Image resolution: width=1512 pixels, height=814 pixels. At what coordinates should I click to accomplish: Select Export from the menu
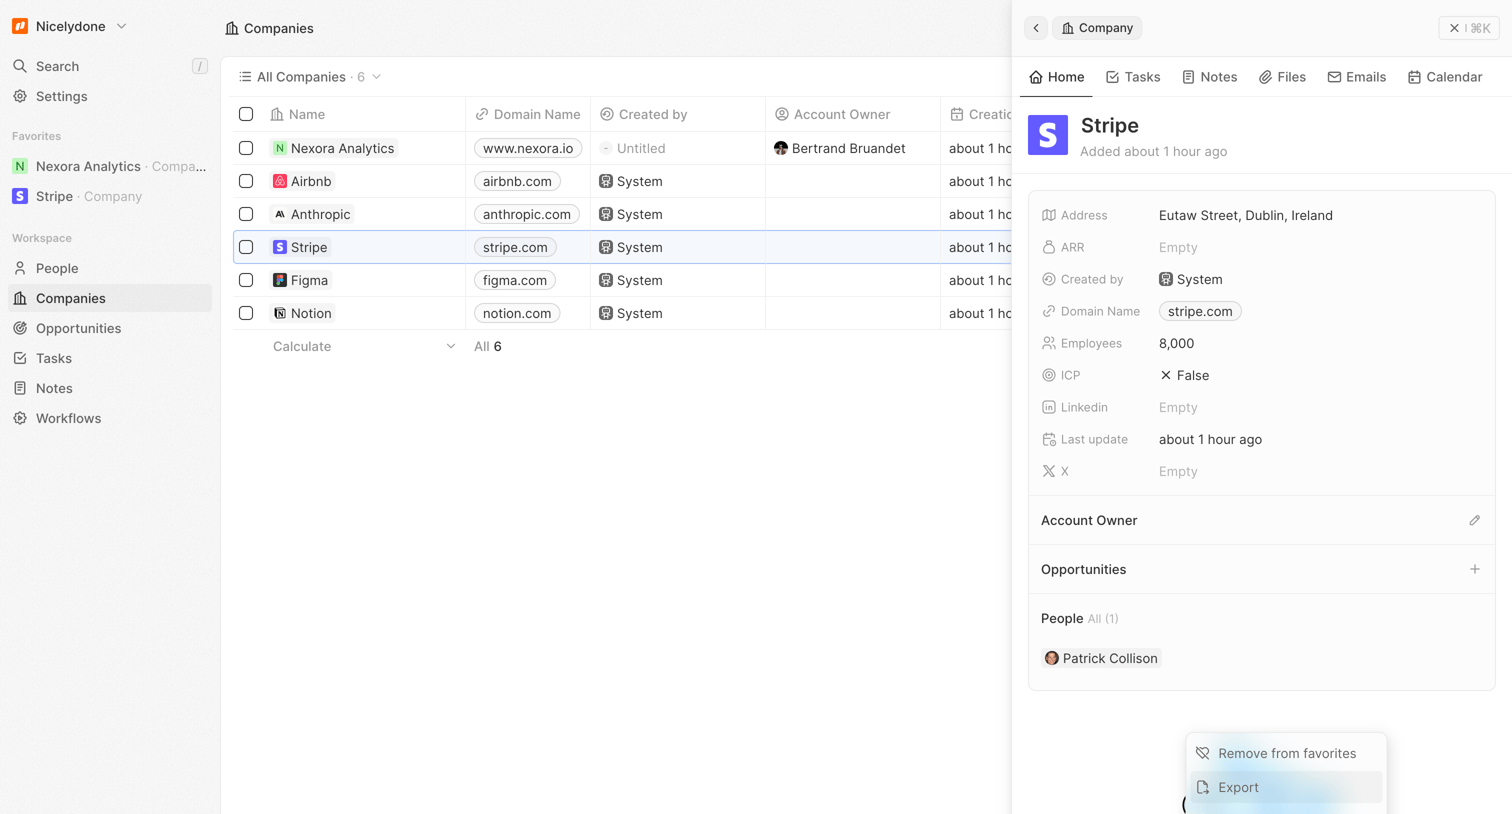coord(1286,787)
